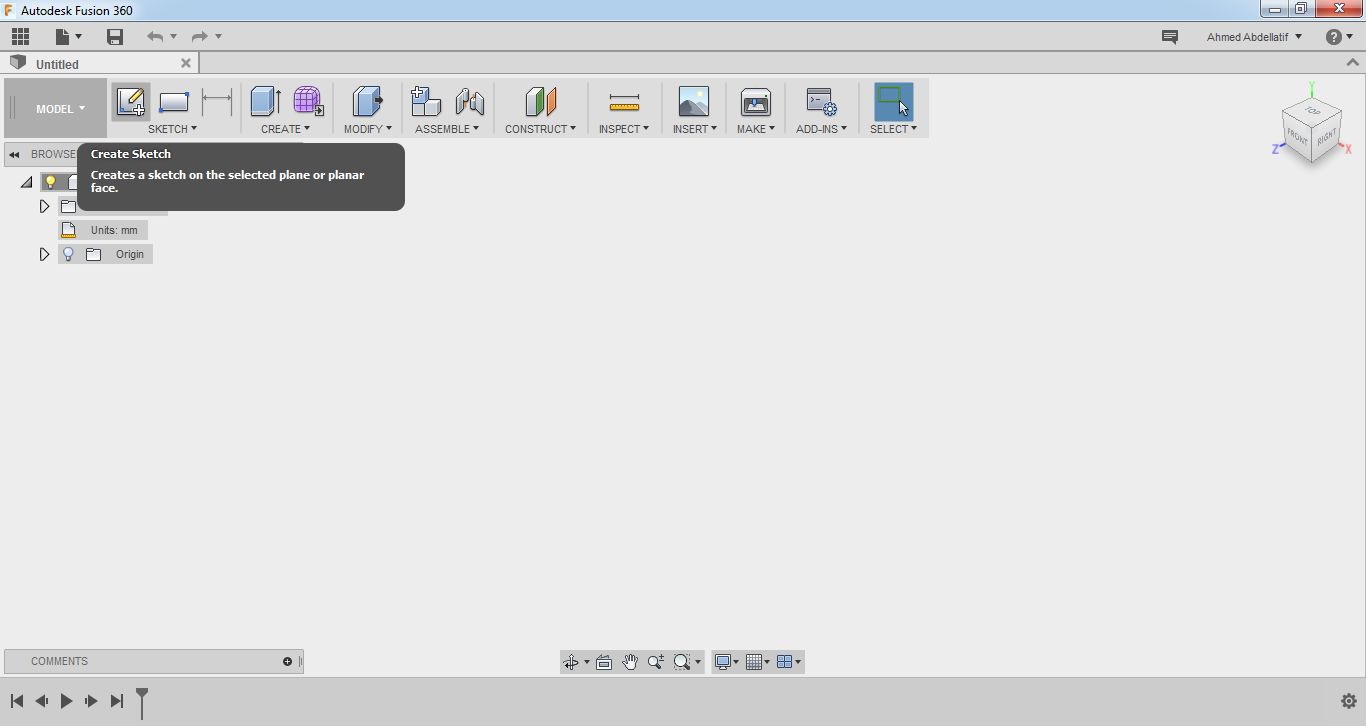This screenshot has width=1366, height=726.
Task: Open the MAKE menu
Action: pos(756,129)
